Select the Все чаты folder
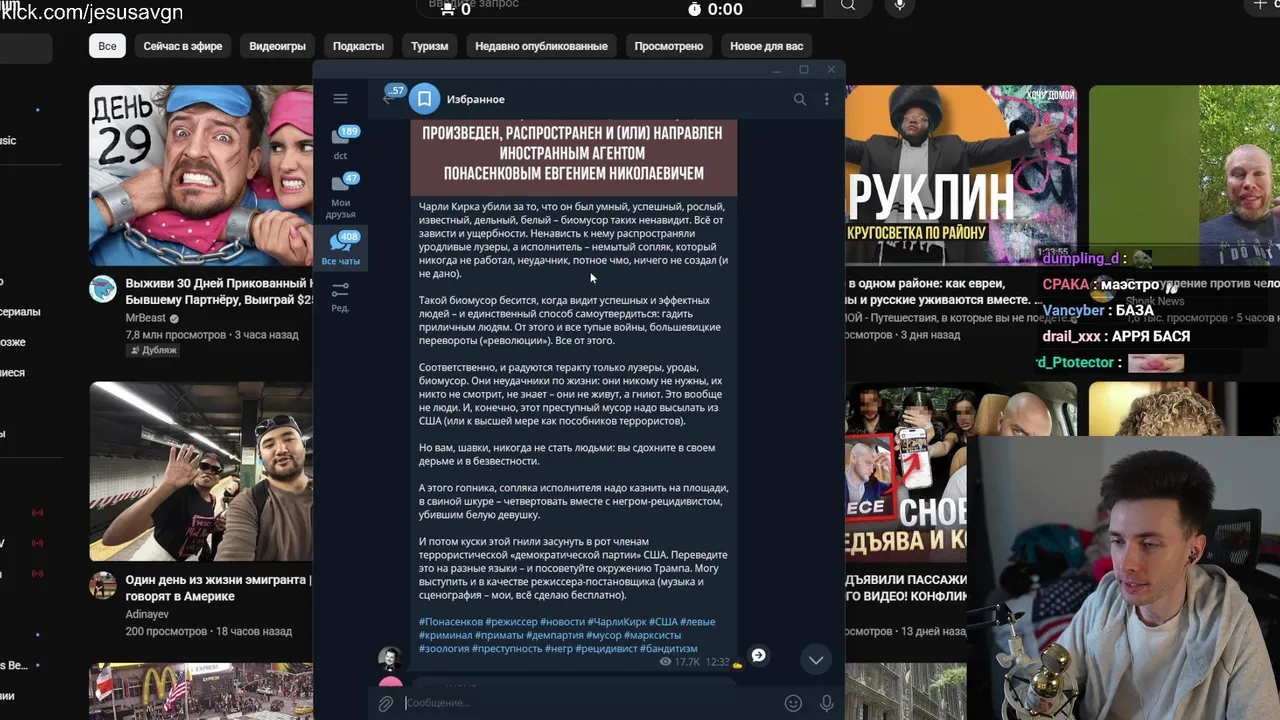Image resolution: width=1280 pixels, height=720 pixels. (x=340, y=249)
